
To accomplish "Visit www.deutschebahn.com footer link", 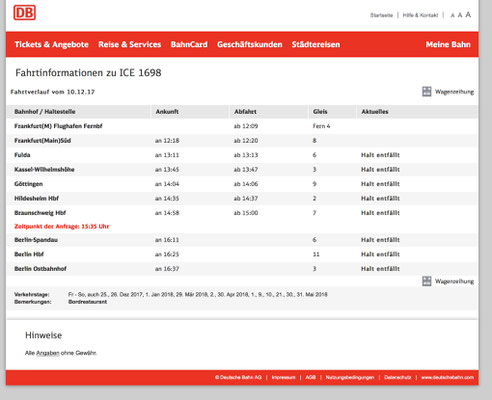I will (x=447, y=377).
